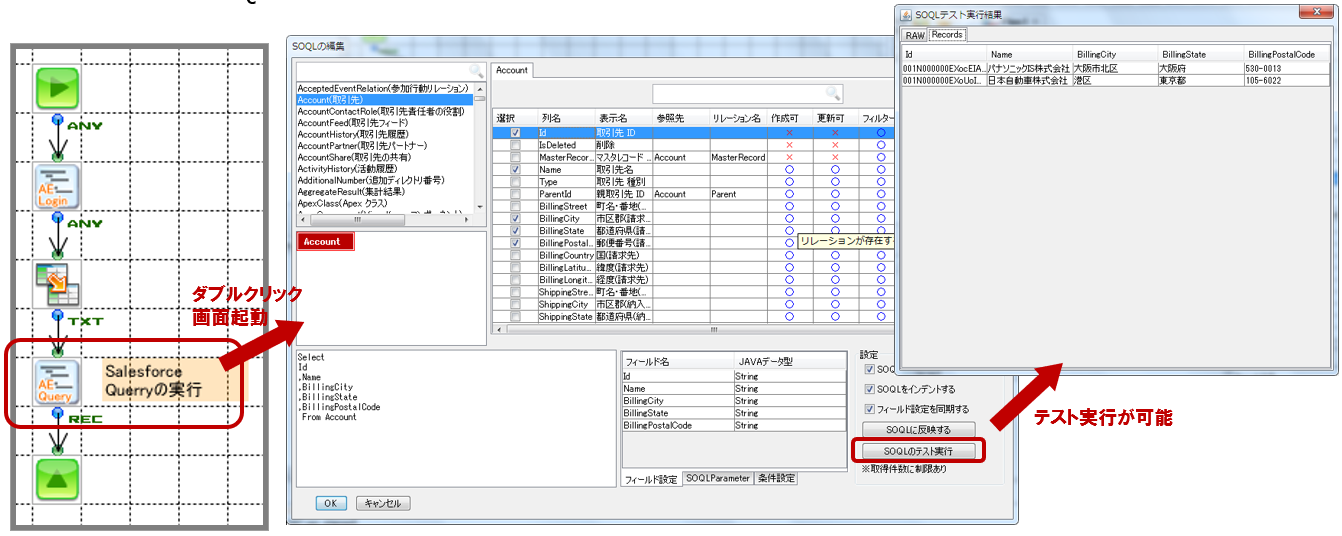This screenshot has width=1342, height=536.
Task: Click the 日本自動車株式会社 results row
Action: tap(1115, 80)
